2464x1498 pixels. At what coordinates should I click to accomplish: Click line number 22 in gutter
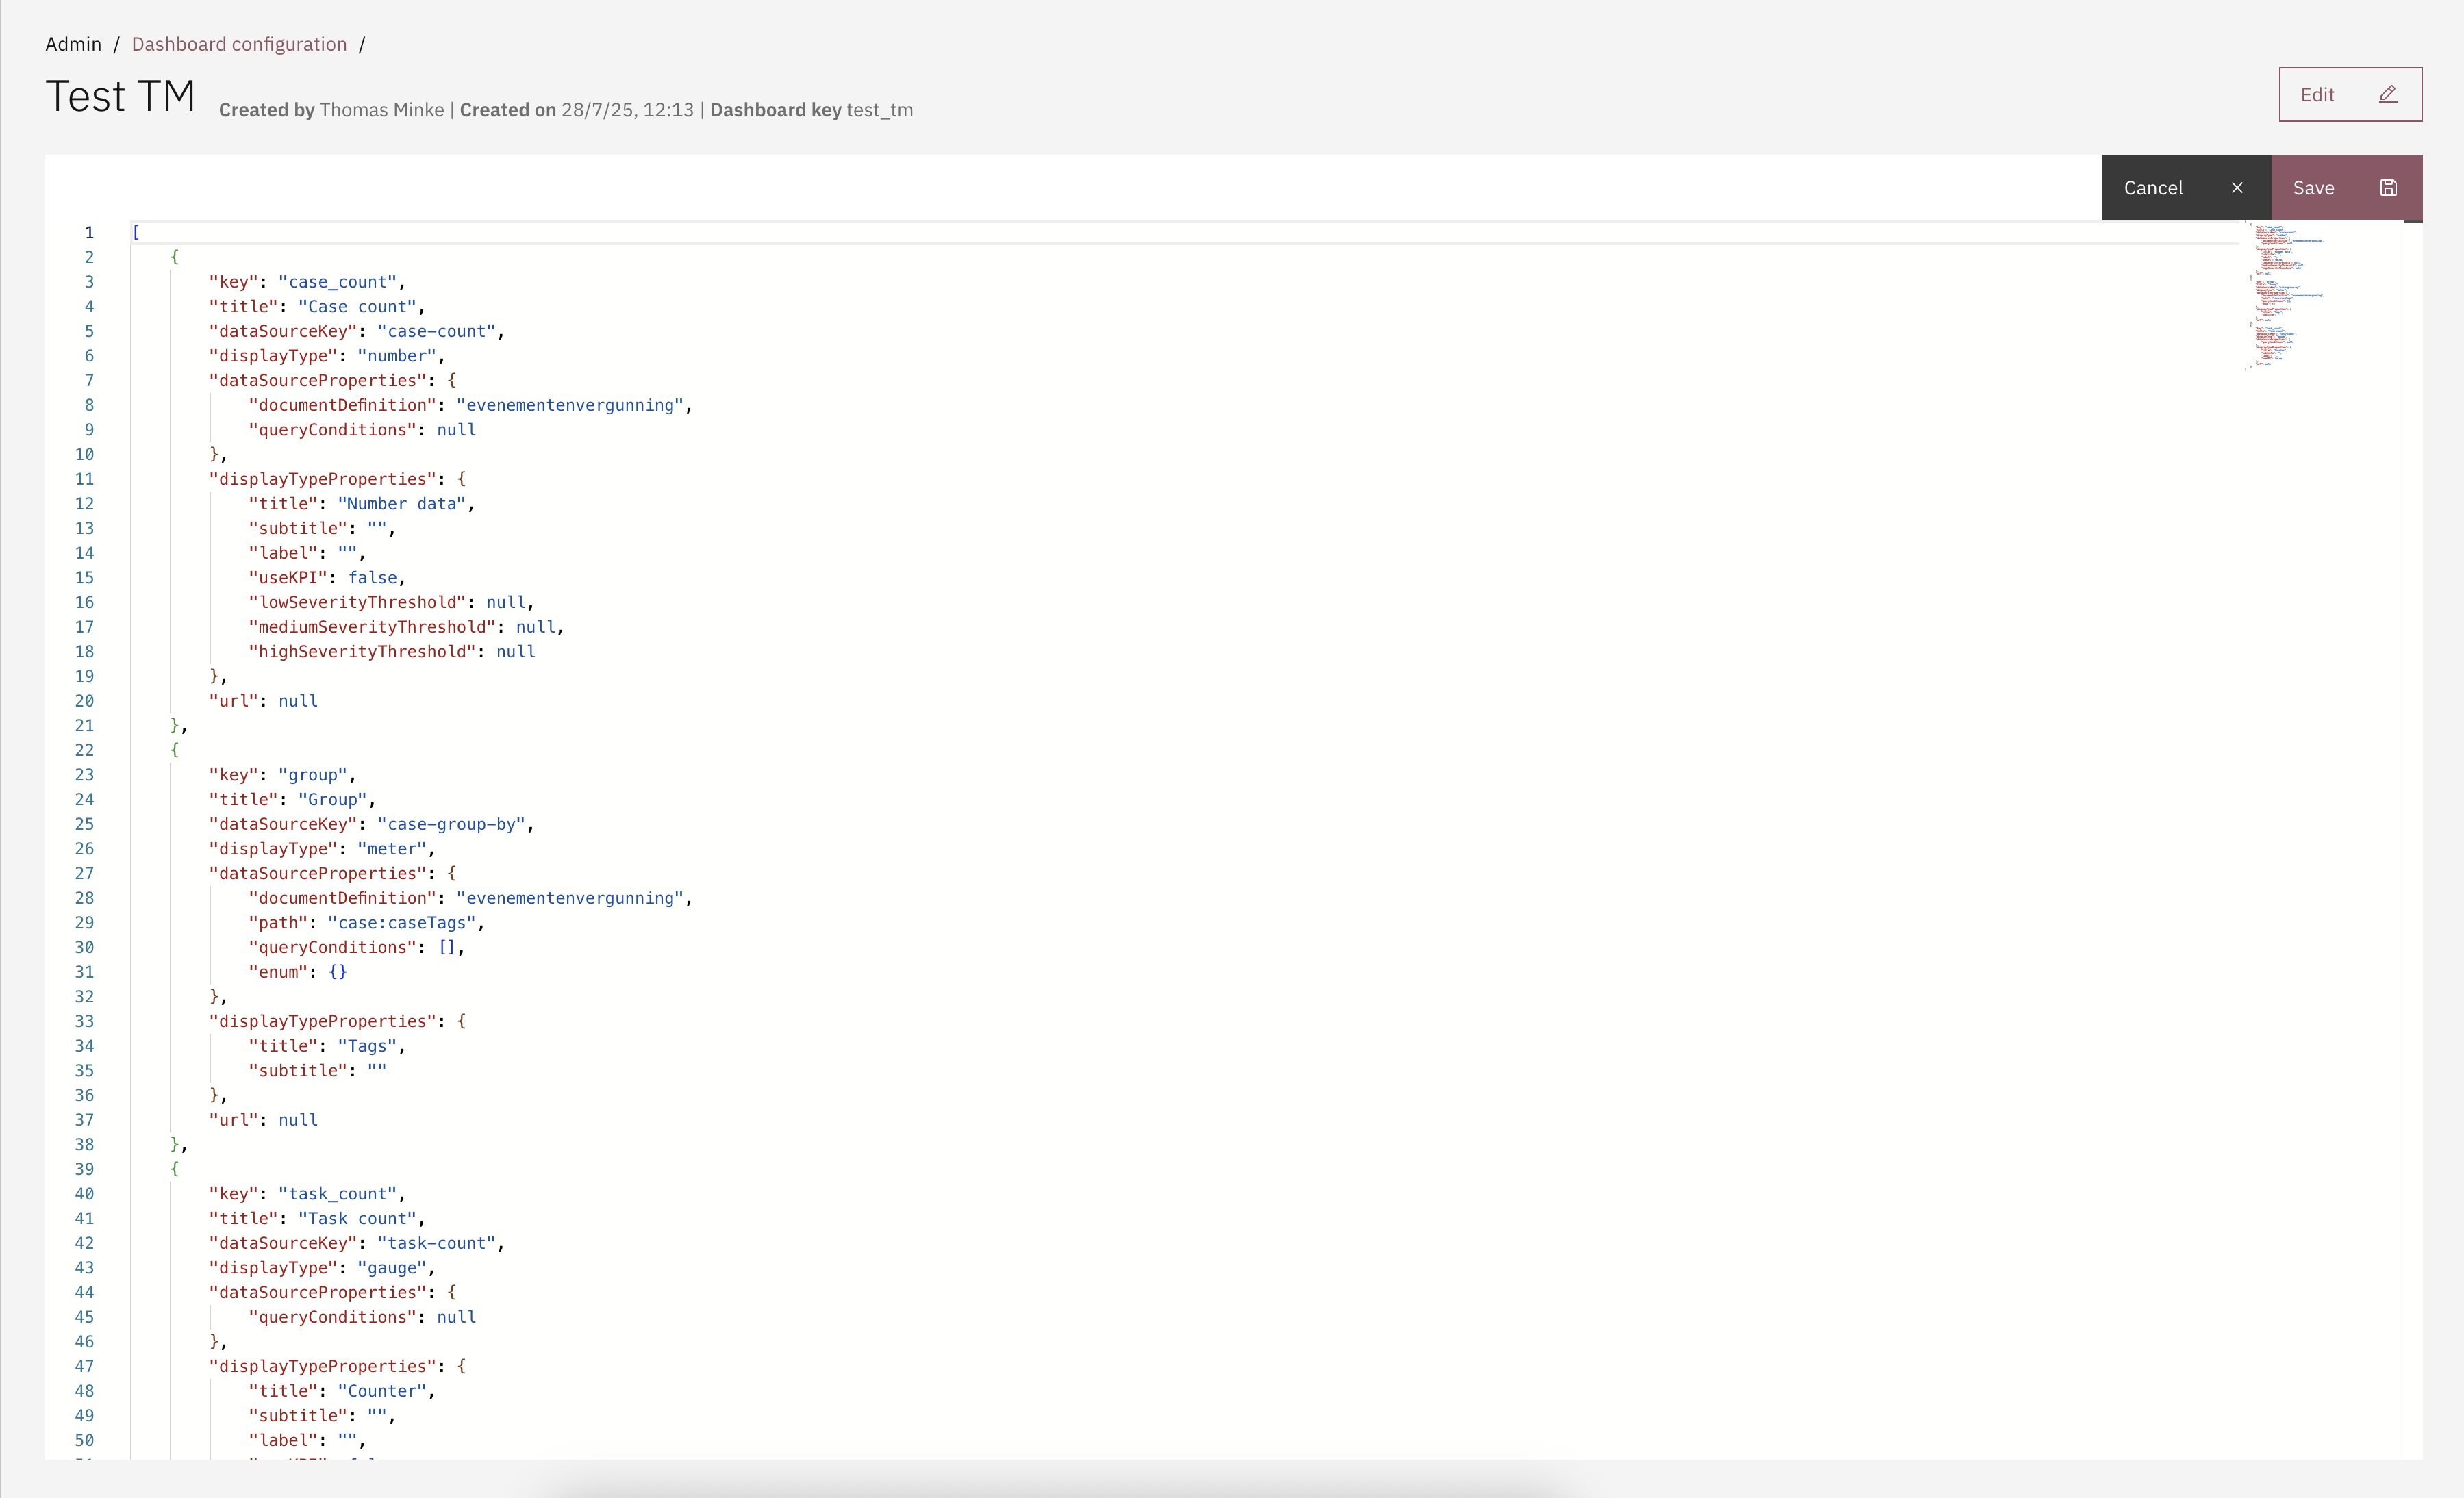[x=85, y=750]
